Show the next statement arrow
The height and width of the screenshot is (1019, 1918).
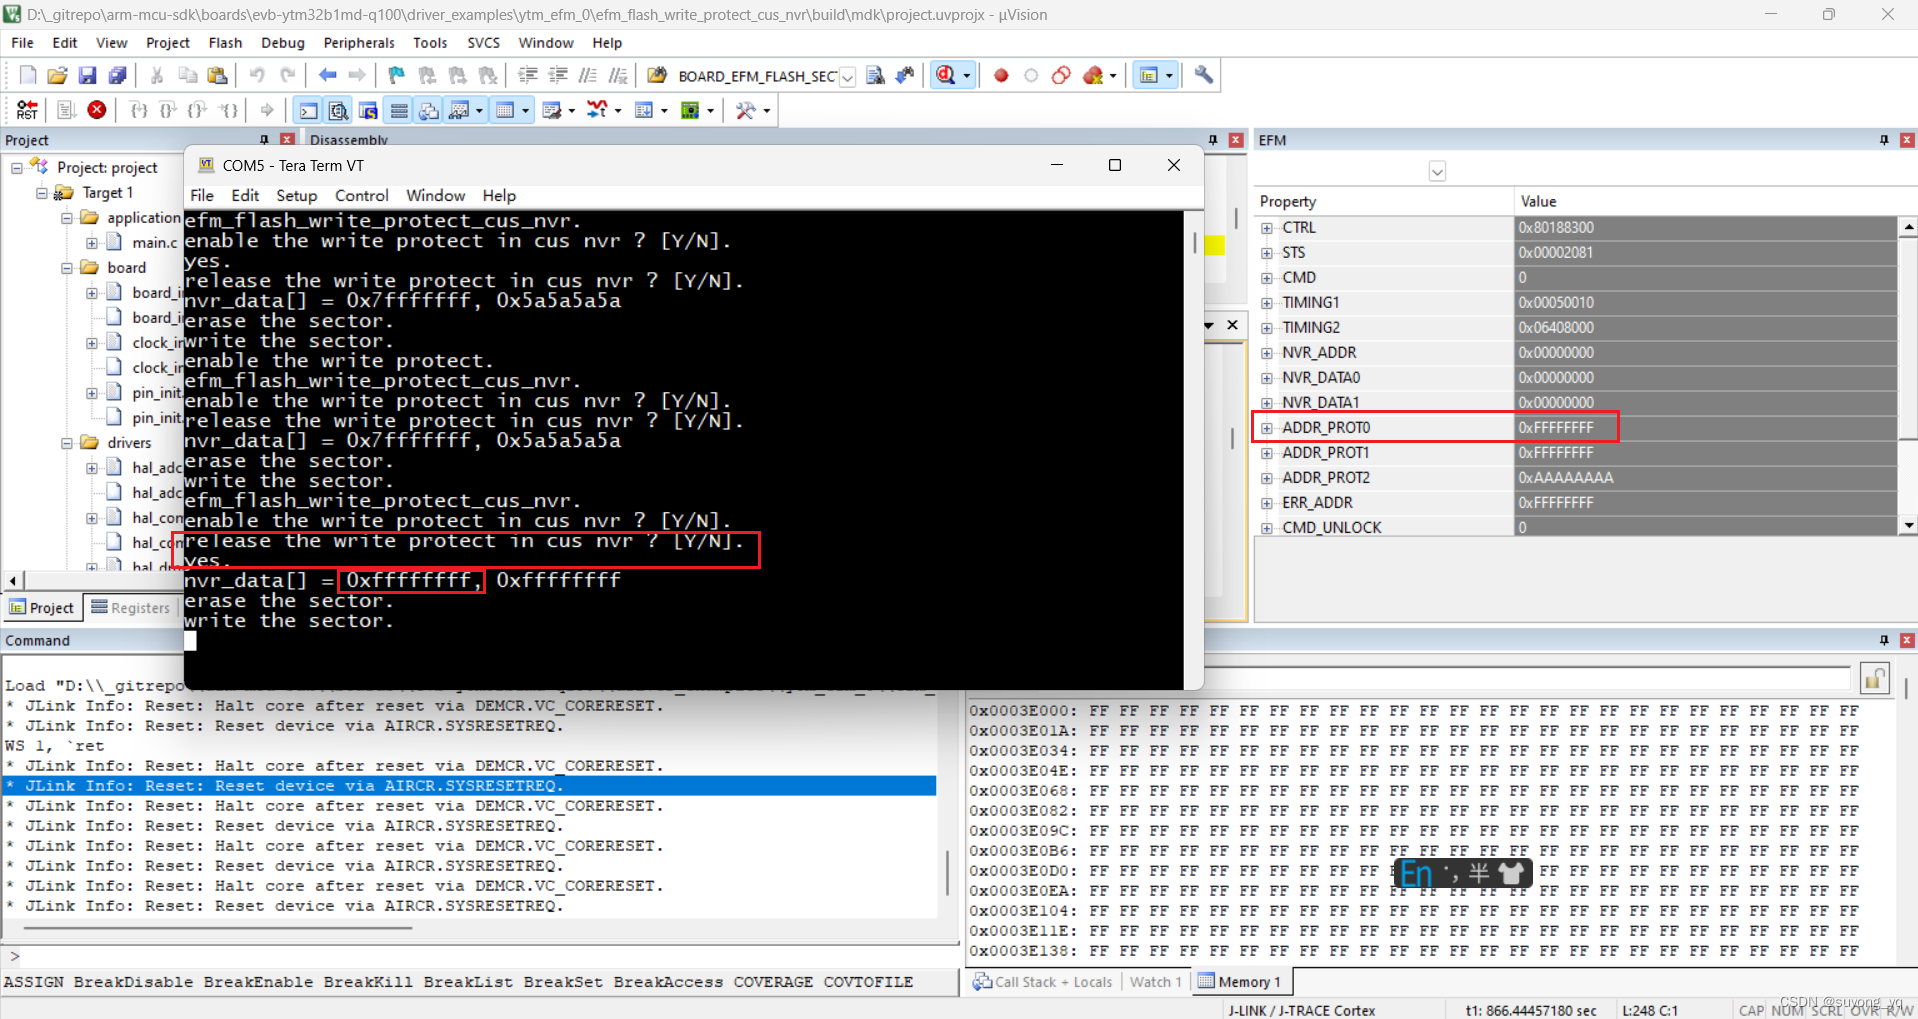(x=267, y=110)
